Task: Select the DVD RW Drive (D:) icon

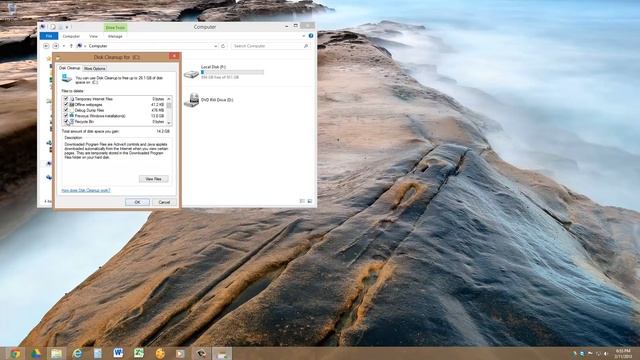Action: click(x=191, y=100)
